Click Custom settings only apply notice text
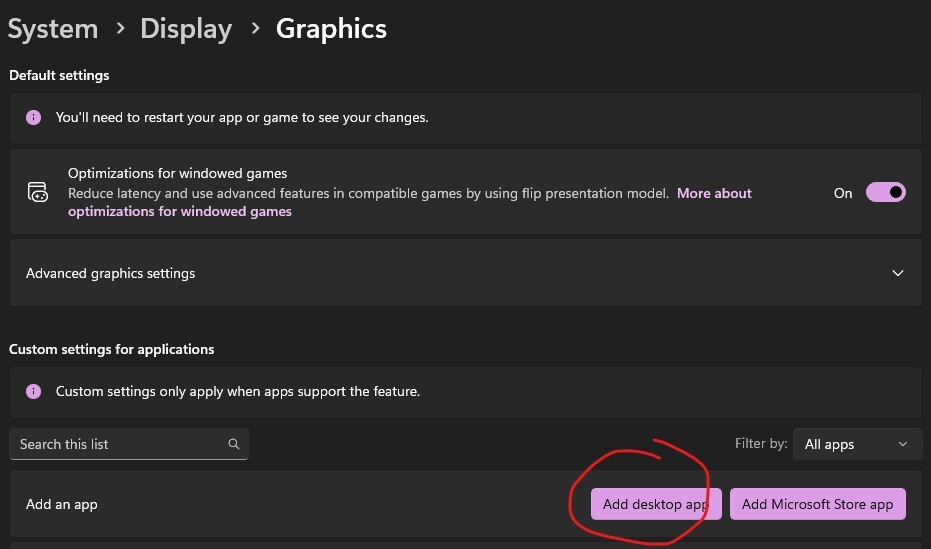This screenshot has width=931, height=549. 238,391
